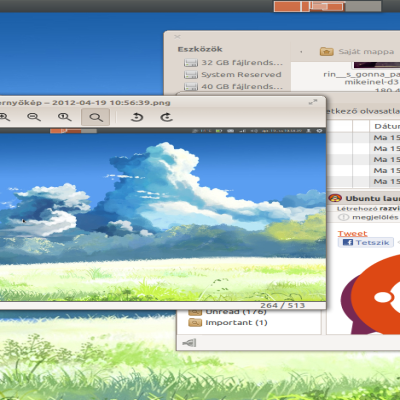Click the normal size 1:1 zoom icon

[64, 117]
